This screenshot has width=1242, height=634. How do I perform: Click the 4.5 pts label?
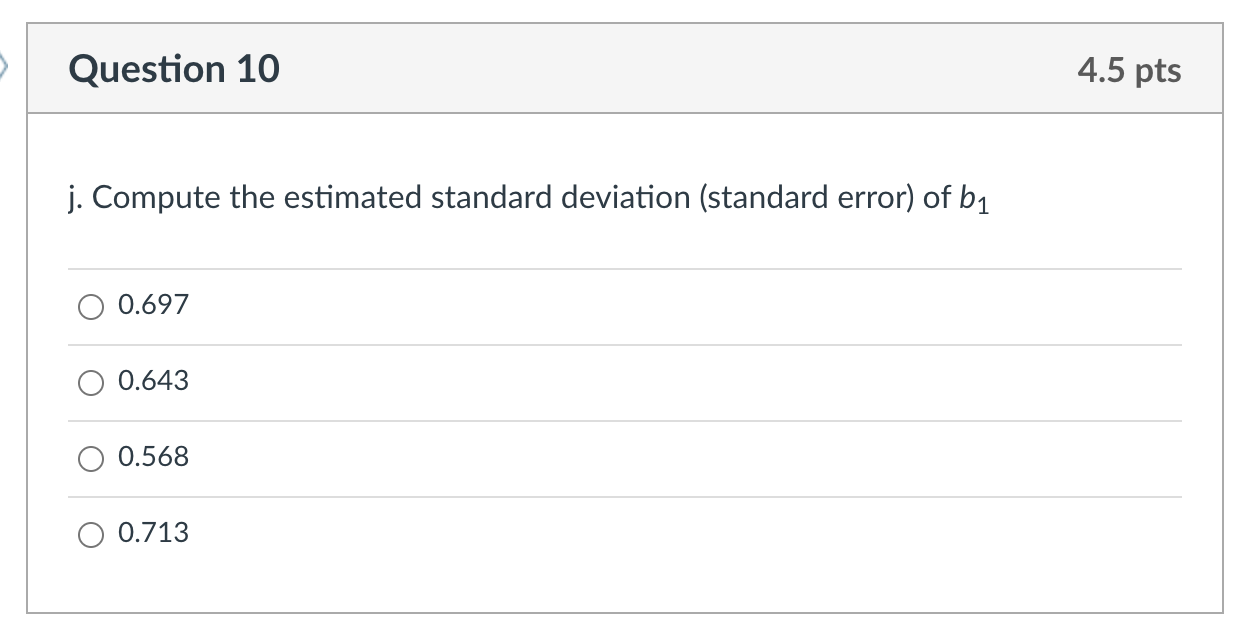pos(1131,69)
